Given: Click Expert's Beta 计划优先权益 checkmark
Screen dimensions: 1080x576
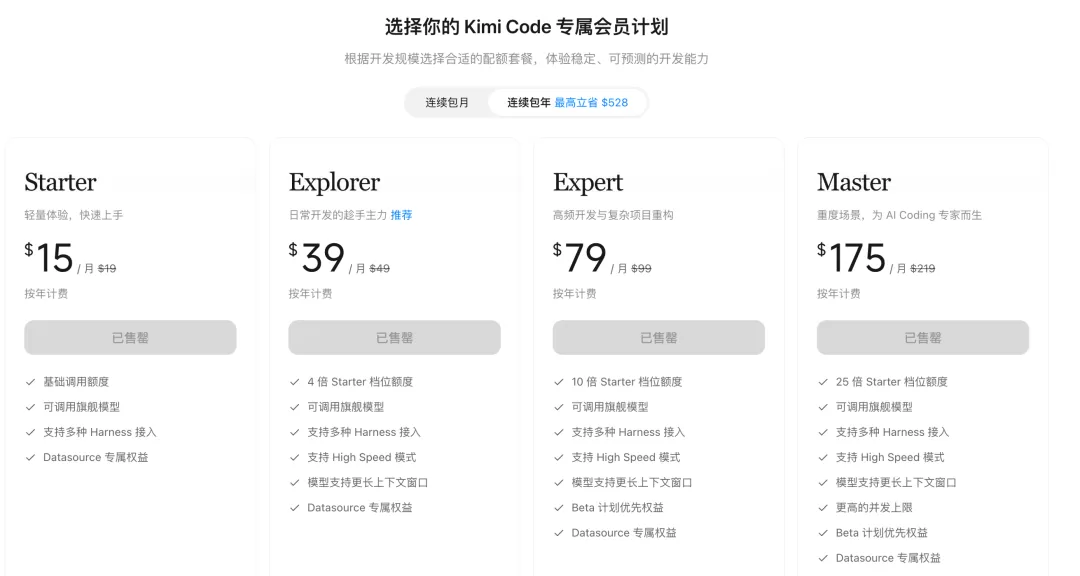Looking at the screenshot, I should pyautogui.click(x=559, y=508).
